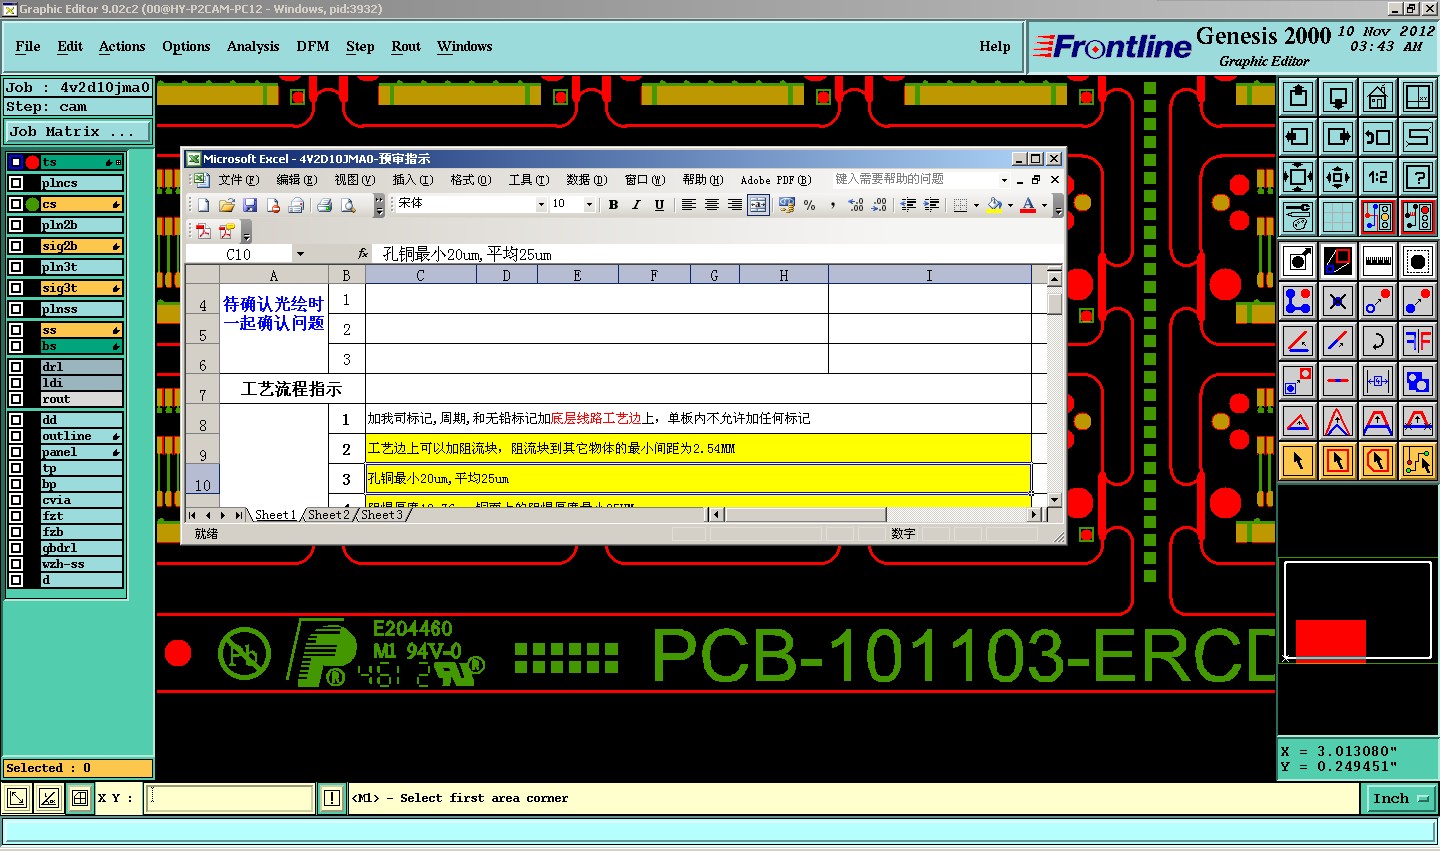Screen dimensions: 1440x851
Task: Click the exclamation mark icon in bottom bar
Action: click(x=332, y=798)
